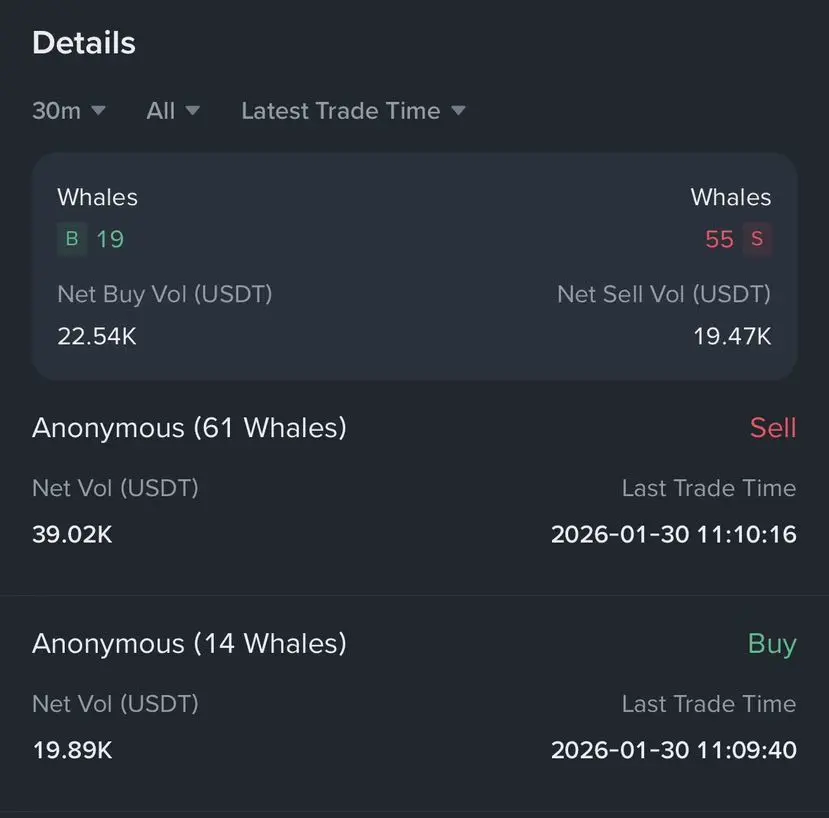829x818 pixels.
Task: Click the 2026-01-30 11:10:16 trade timestamp
Action: (x=673, y=534)
